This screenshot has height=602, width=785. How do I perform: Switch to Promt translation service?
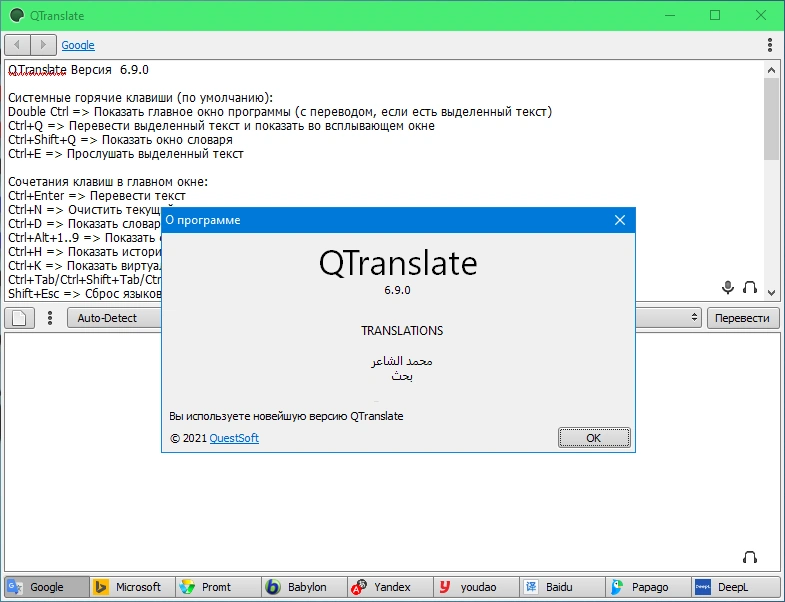pyautogui.click(x=218, y=586)
